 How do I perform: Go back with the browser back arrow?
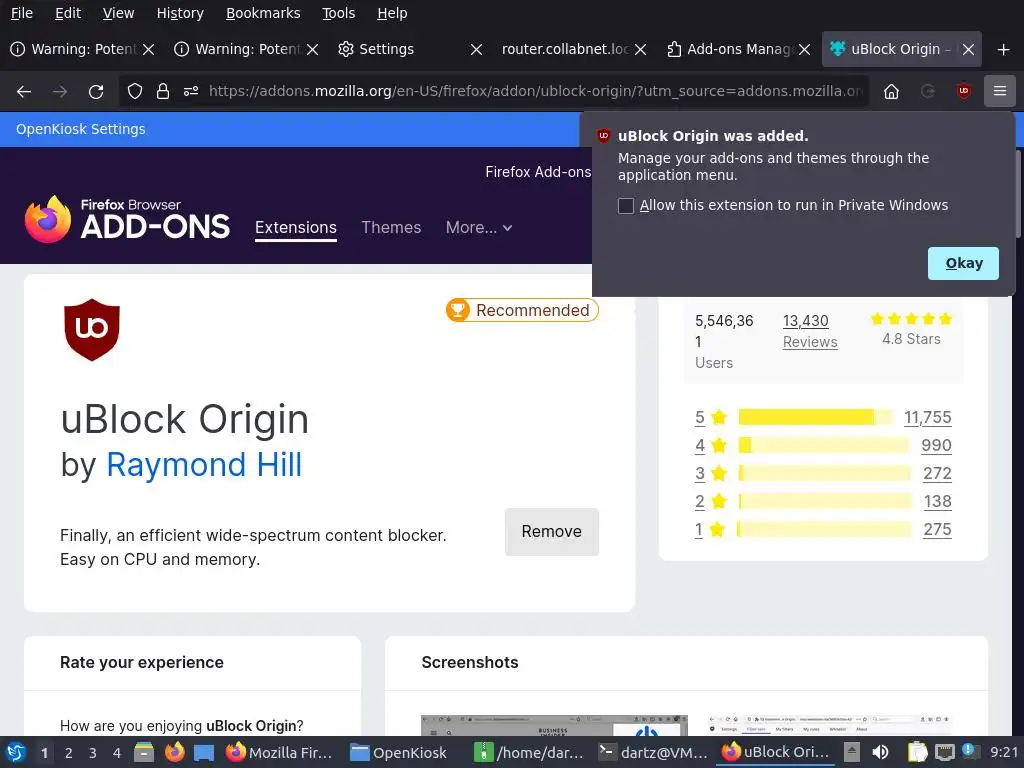(24, 91)
